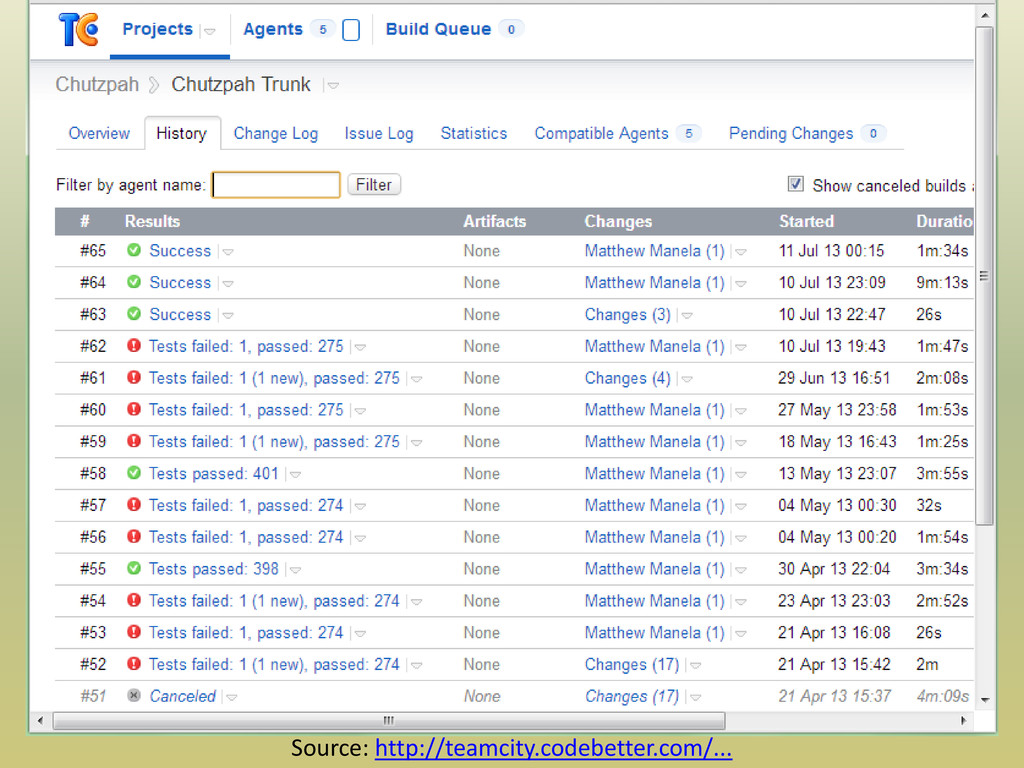The width and height of the screenshot is (1024, 768).
Task: Go to Agents in top navigation
Action: pos(273,29)
